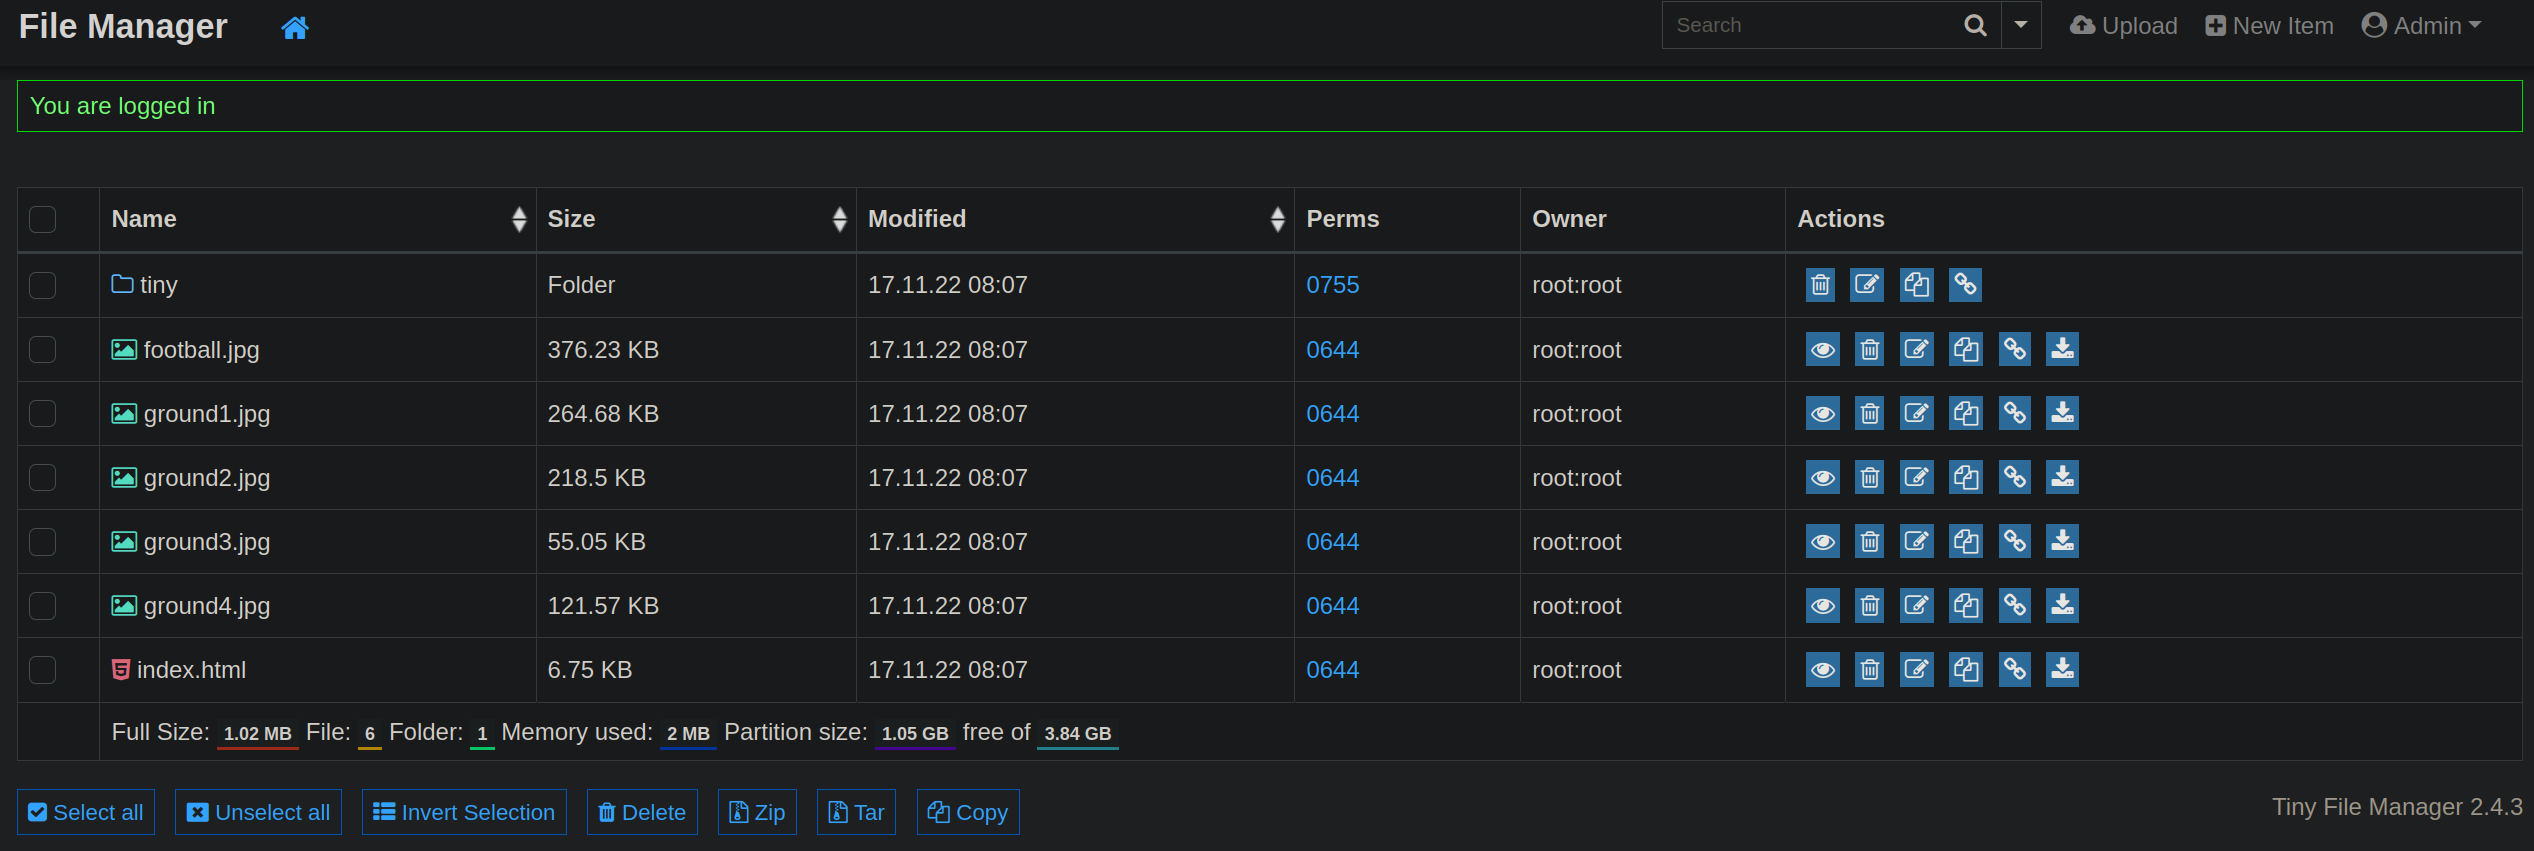Click the home icon next to File Manager

(294, 28)
